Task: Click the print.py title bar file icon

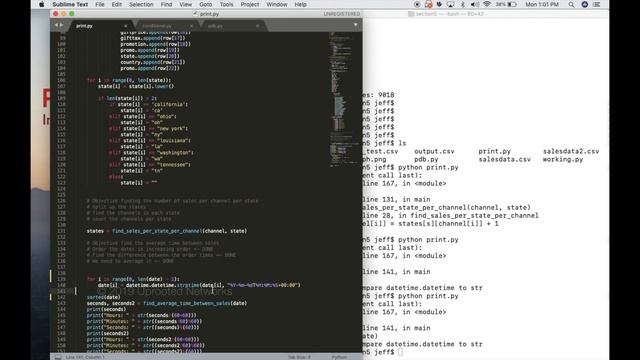Action: pos(195,14)
